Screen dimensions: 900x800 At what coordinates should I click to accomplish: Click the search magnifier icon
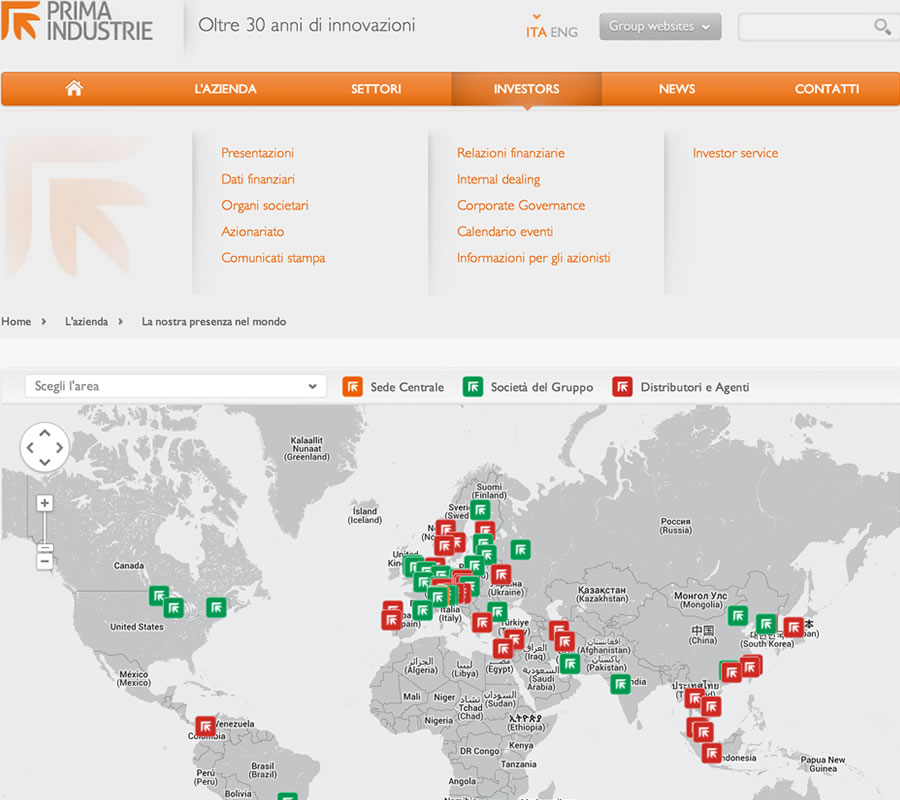point(882,26)
